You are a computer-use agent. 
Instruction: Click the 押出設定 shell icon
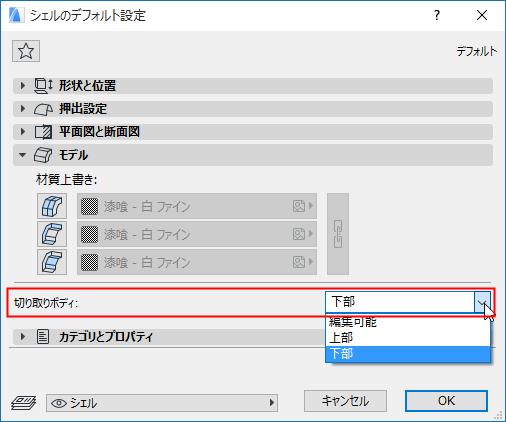43,109
